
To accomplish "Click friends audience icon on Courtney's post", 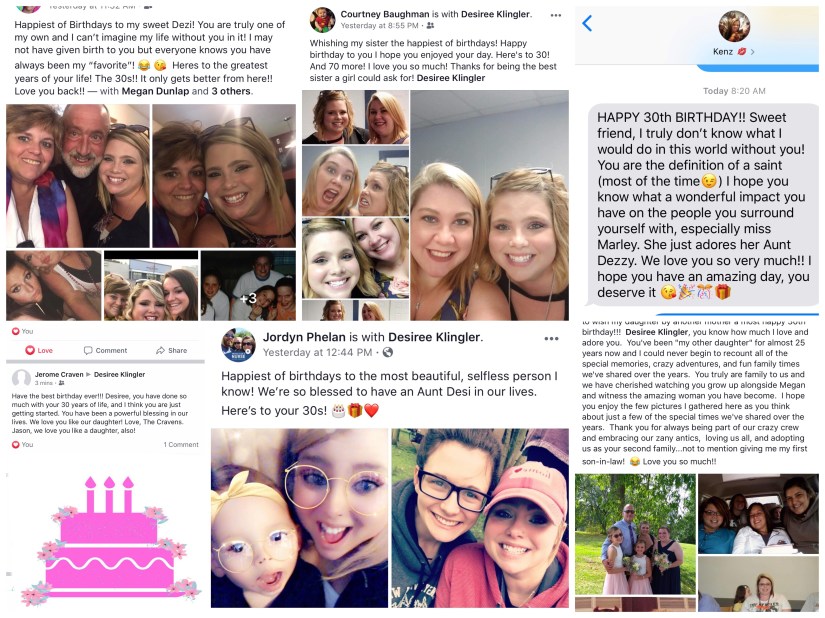I will click(430, 26).
